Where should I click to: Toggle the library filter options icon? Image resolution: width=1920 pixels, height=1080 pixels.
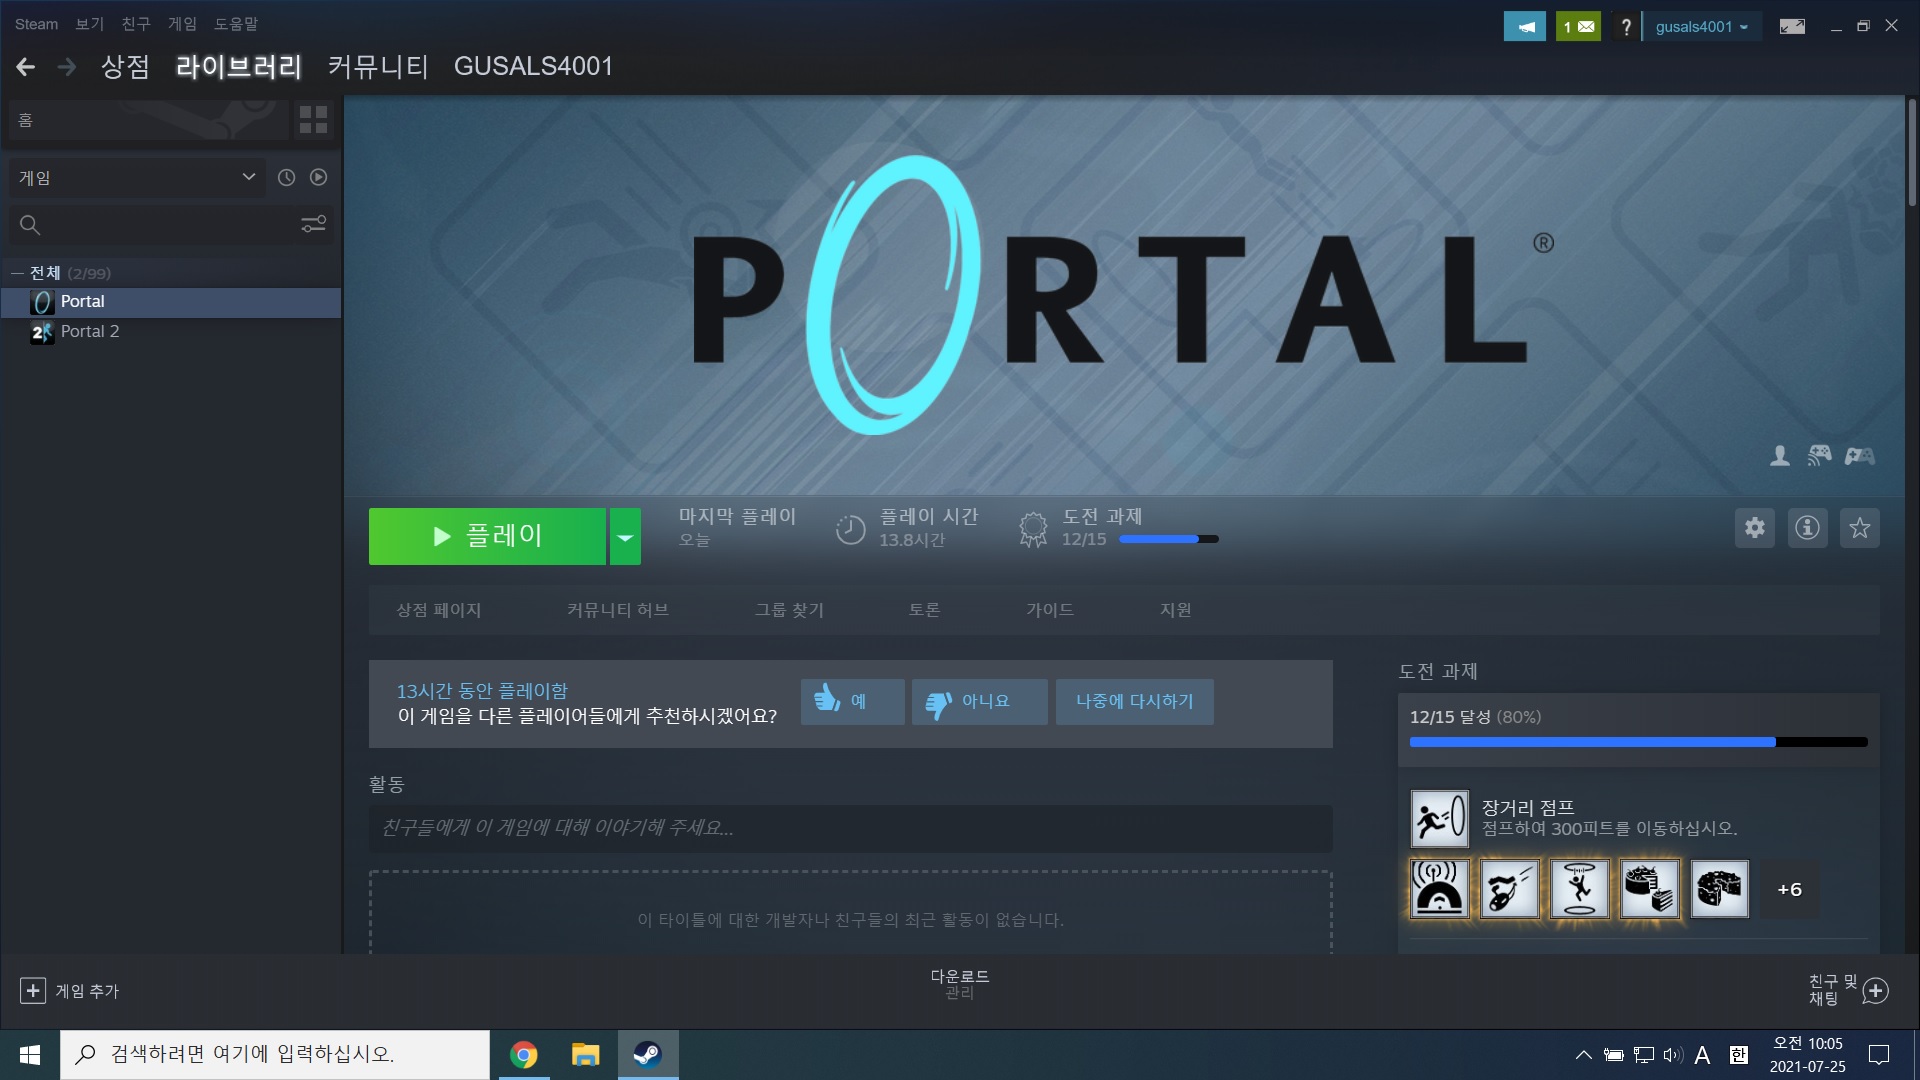coord(313,224)
